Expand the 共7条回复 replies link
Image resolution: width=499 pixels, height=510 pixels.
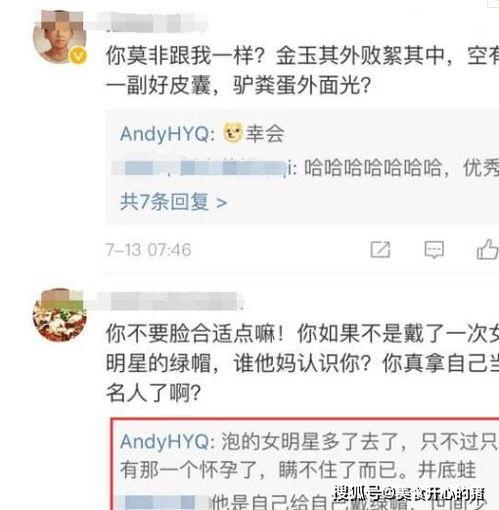[x=173, y=202]
